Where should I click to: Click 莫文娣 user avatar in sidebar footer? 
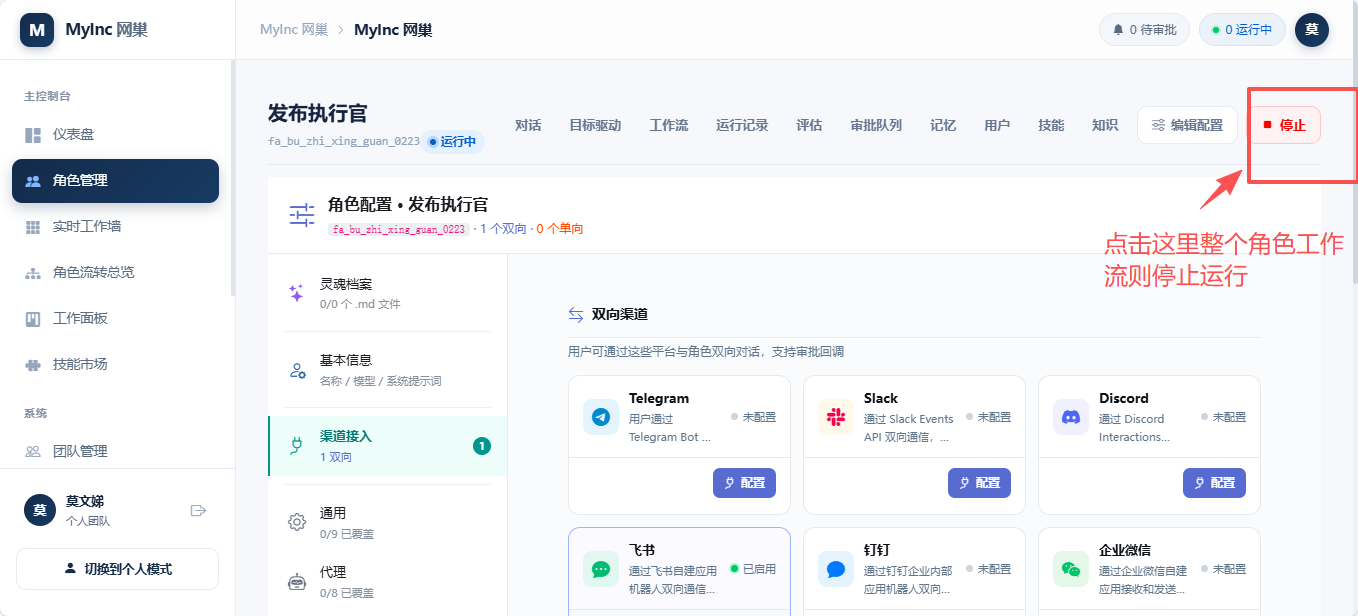[40, 510]
